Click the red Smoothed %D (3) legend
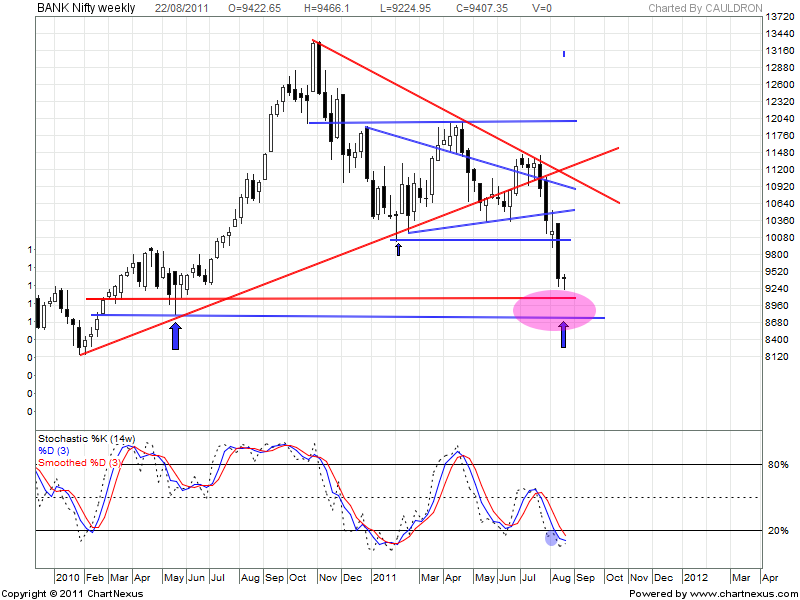Viewport: 800px width, 600px height. (x=78, y=463)
